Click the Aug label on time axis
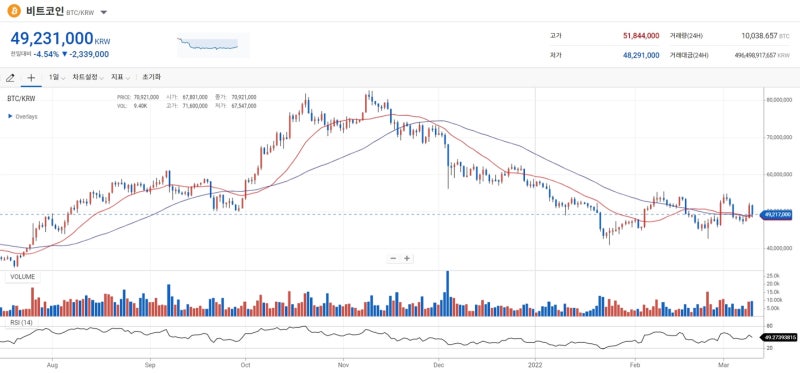 tap(52, 365)
